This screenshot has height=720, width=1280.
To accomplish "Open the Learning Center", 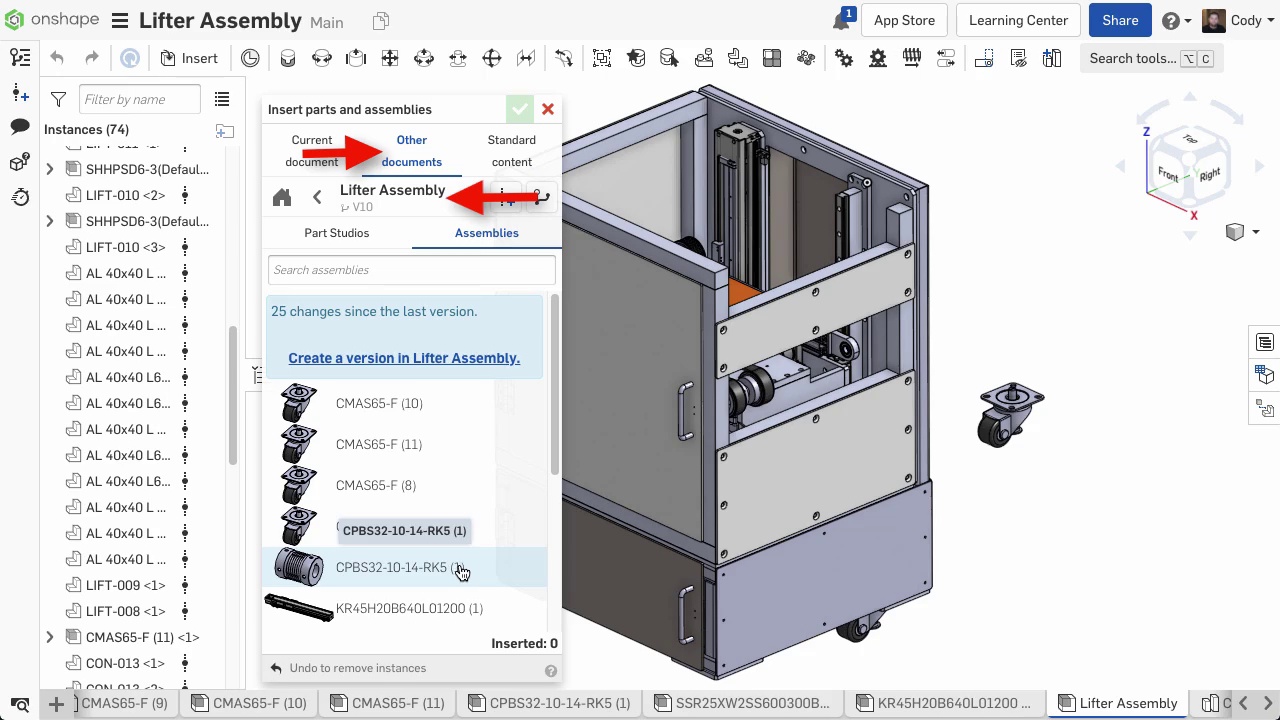I will coord(1018,21).
